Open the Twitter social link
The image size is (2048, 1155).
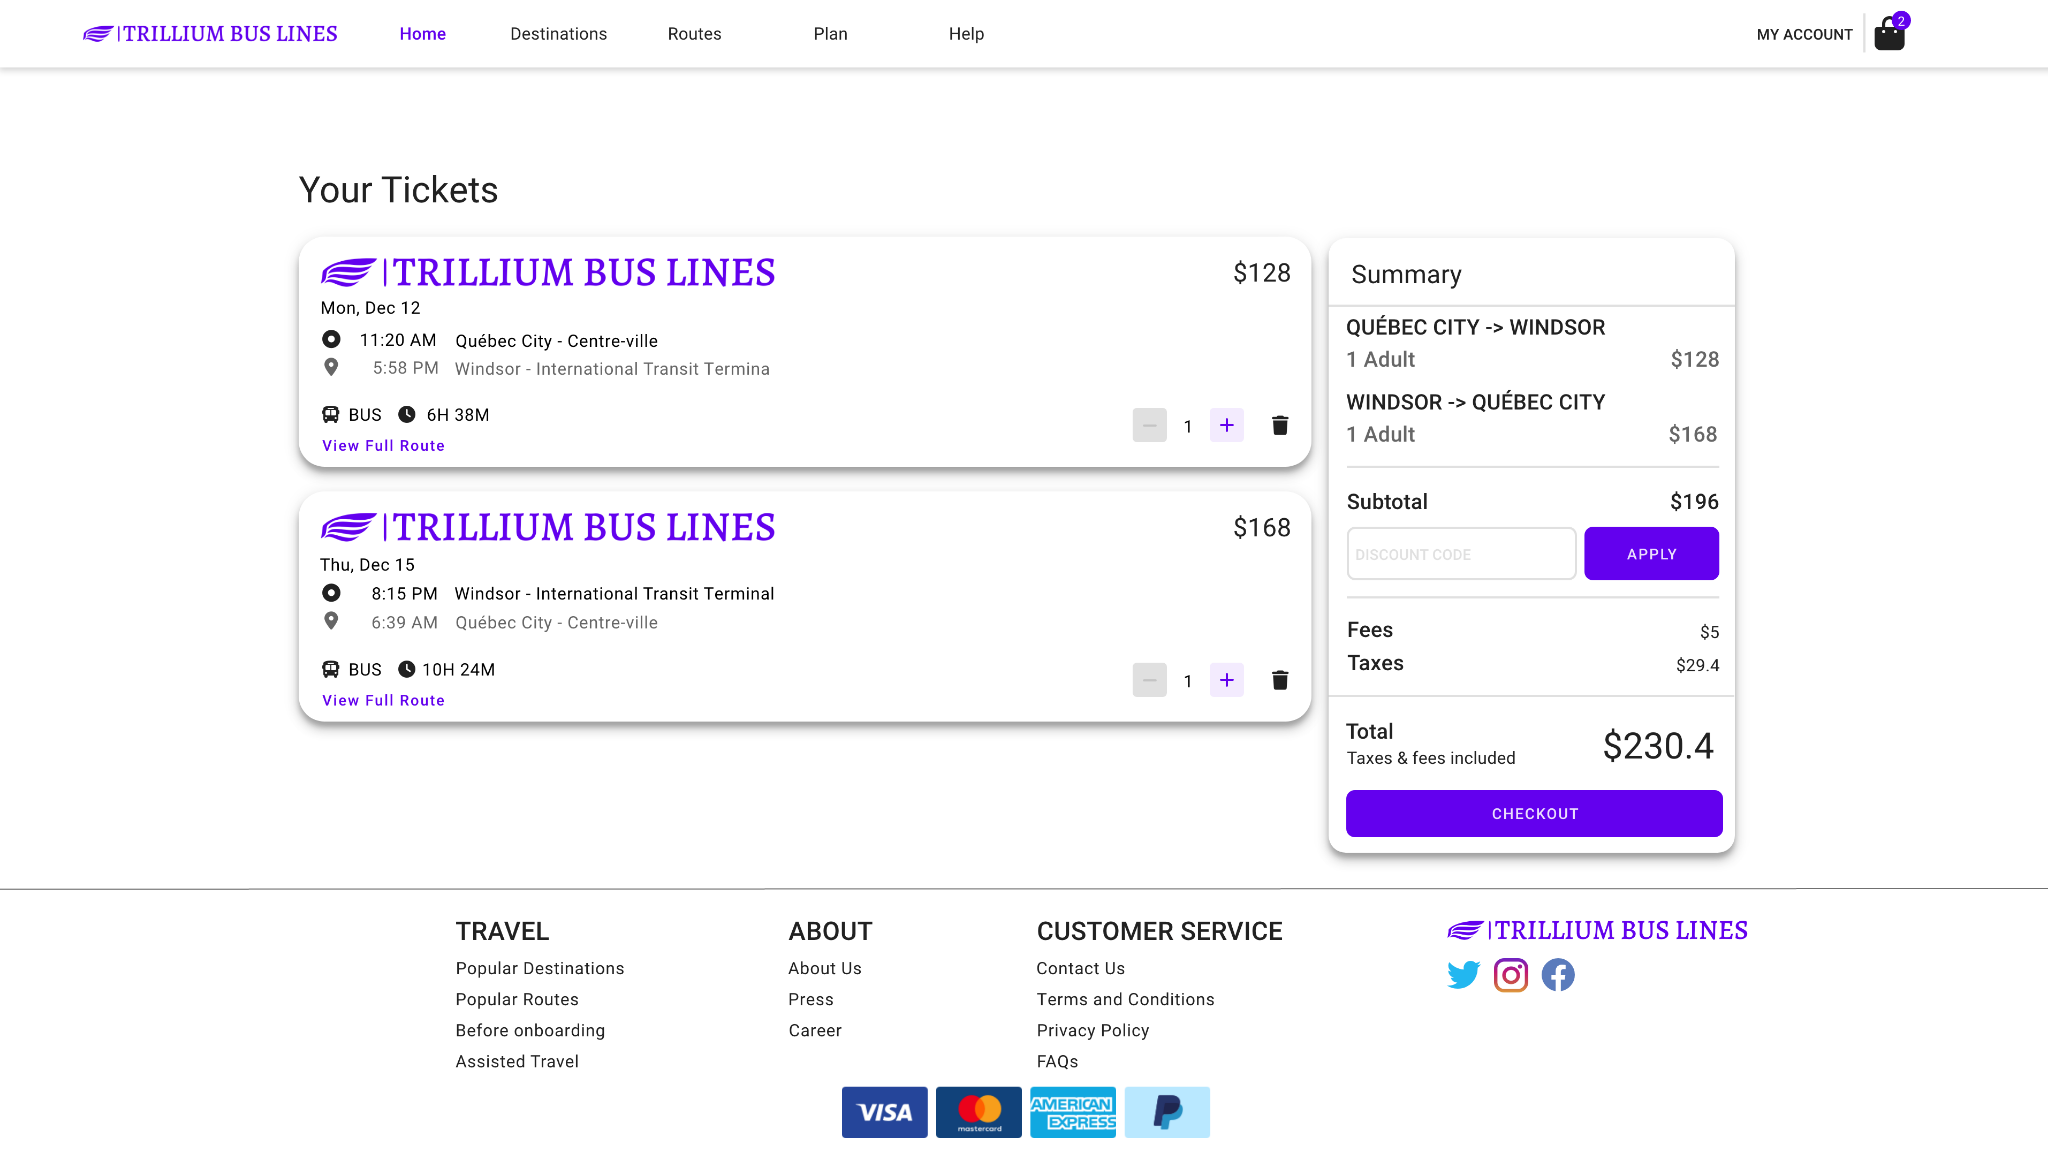pos(1463,974)
